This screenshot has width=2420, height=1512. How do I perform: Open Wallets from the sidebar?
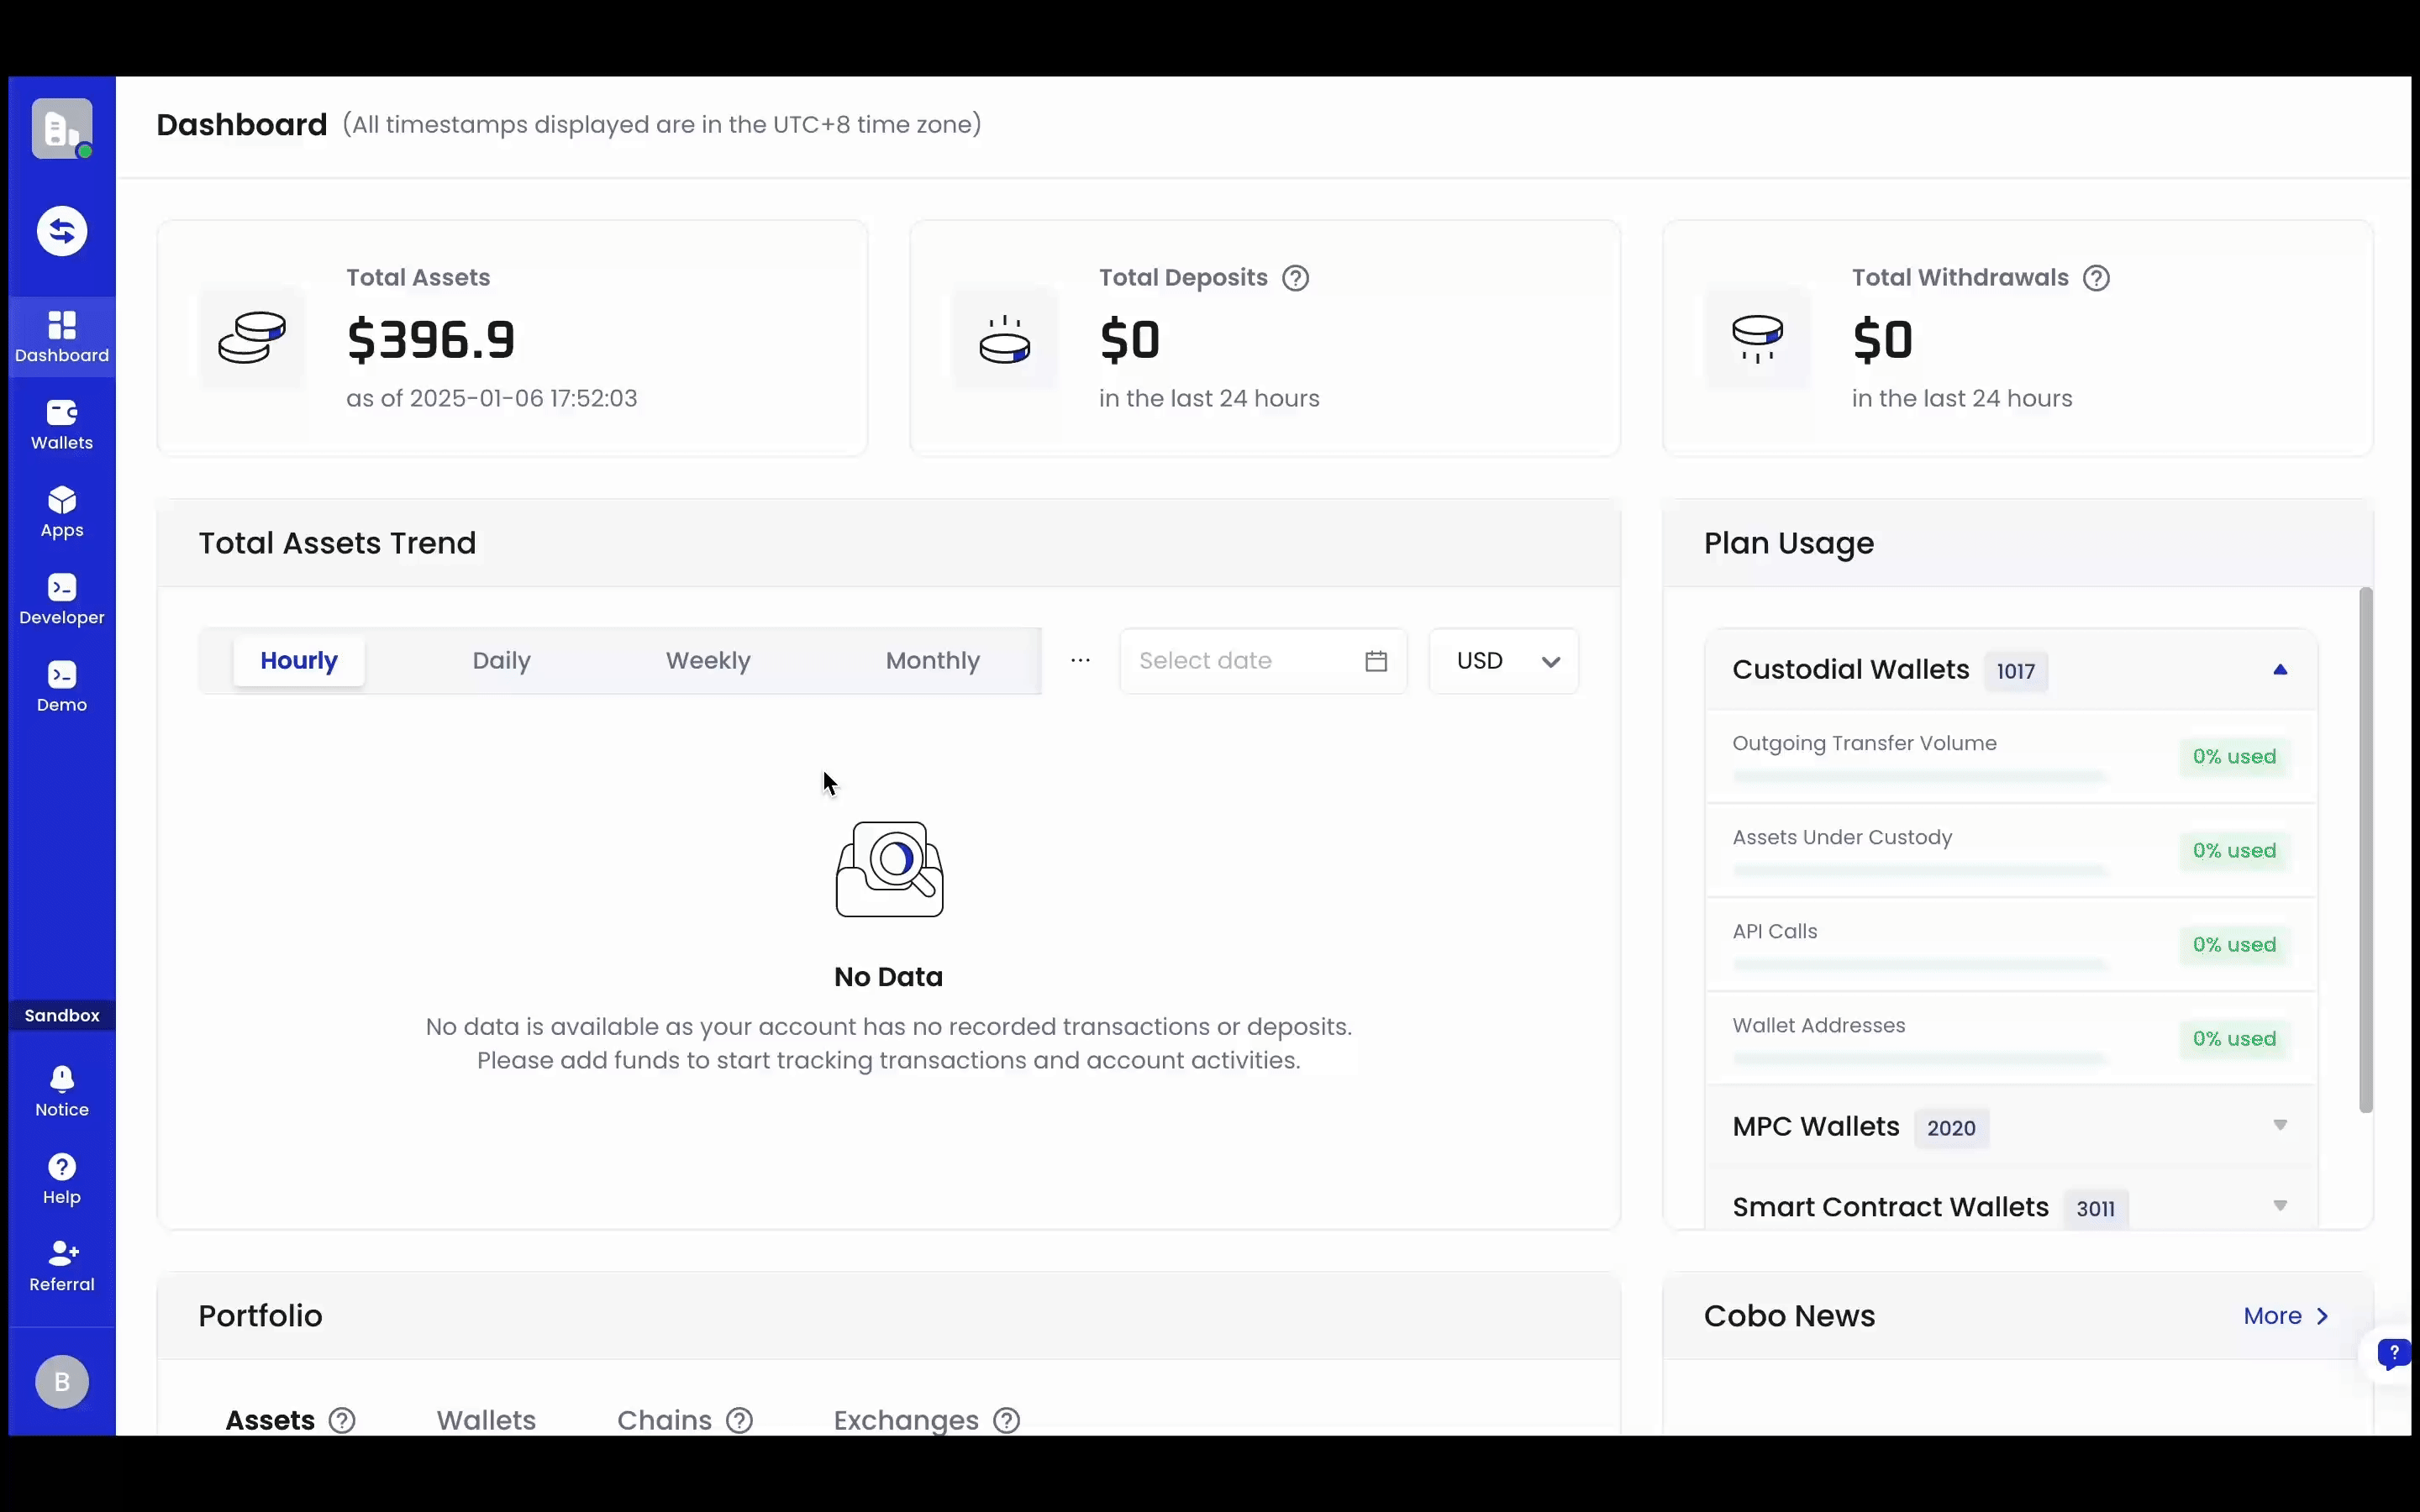tap(62, 425)
